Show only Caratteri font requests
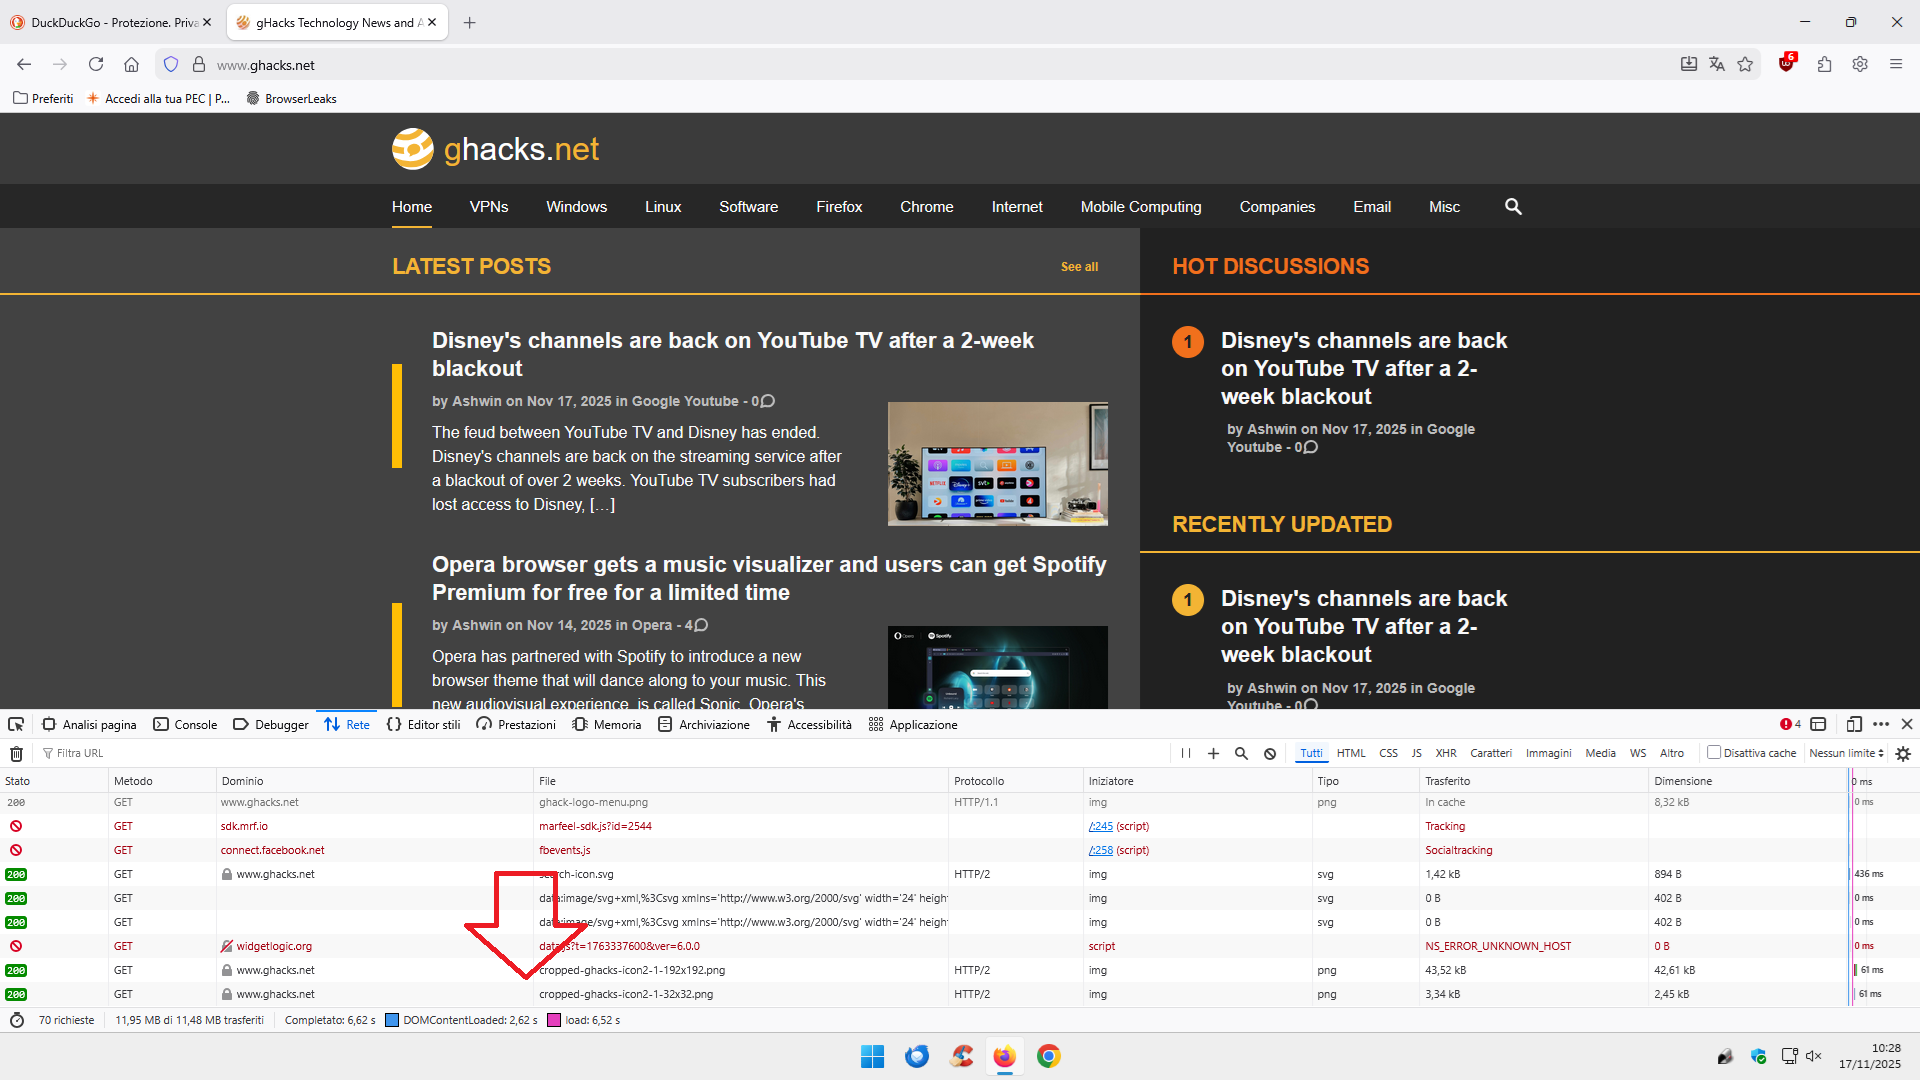1920x1080 pixels. click(1490, 753)
